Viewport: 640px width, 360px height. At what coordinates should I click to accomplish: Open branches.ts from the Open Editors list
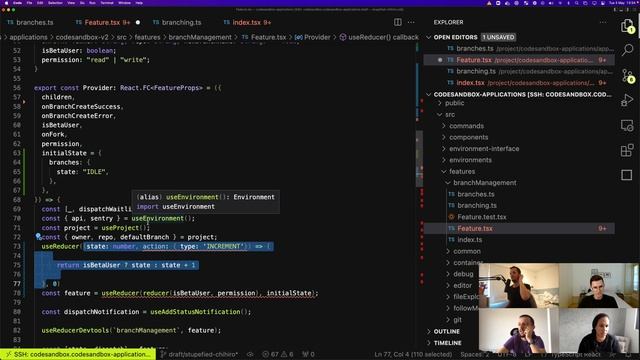coord(519,49)
